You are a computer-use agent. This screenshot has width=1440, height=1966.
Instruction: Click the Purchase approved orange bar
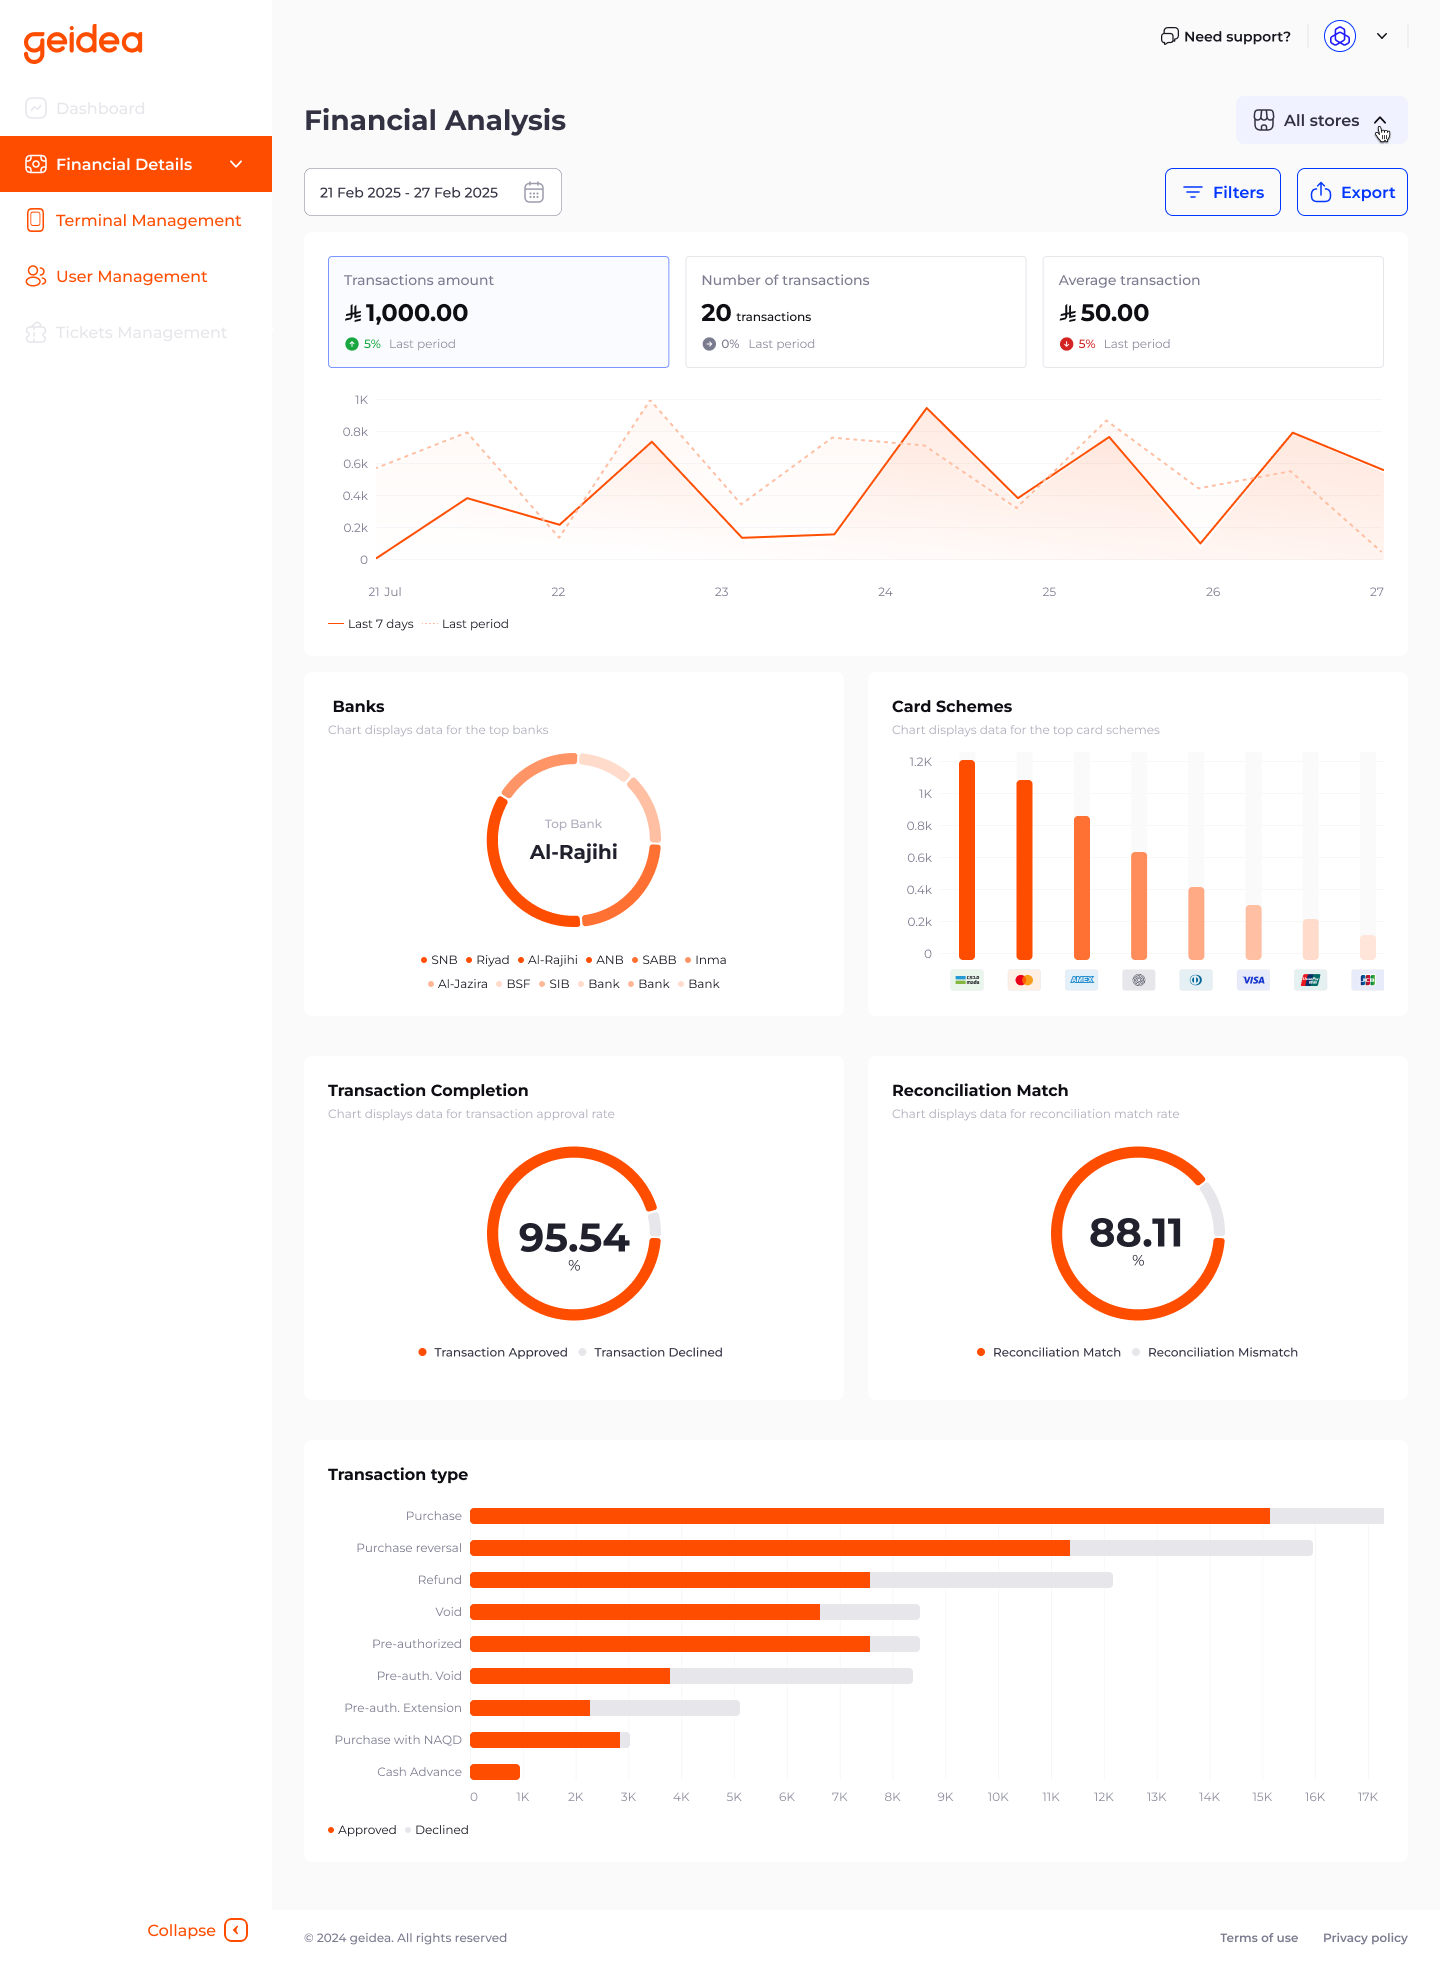[868, 1516]
